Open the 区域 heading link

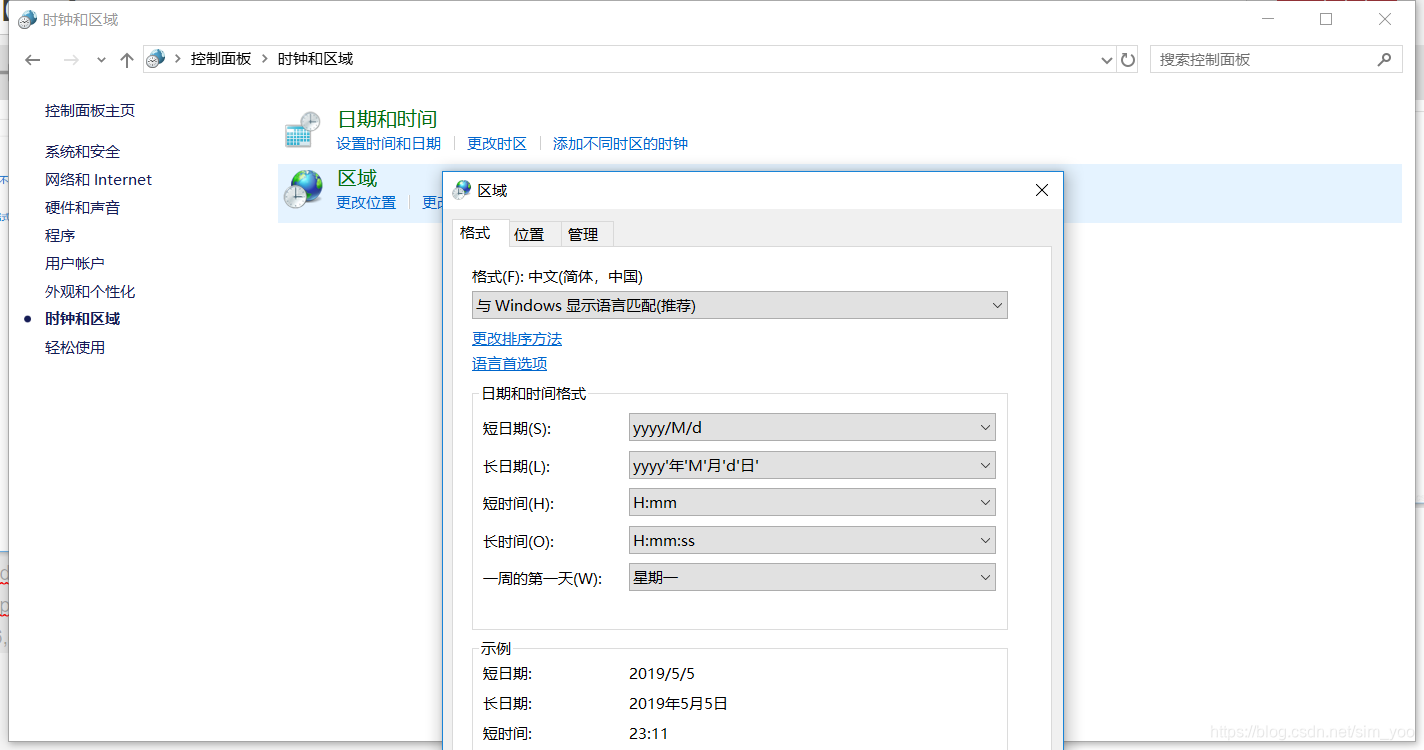(357, 179)
